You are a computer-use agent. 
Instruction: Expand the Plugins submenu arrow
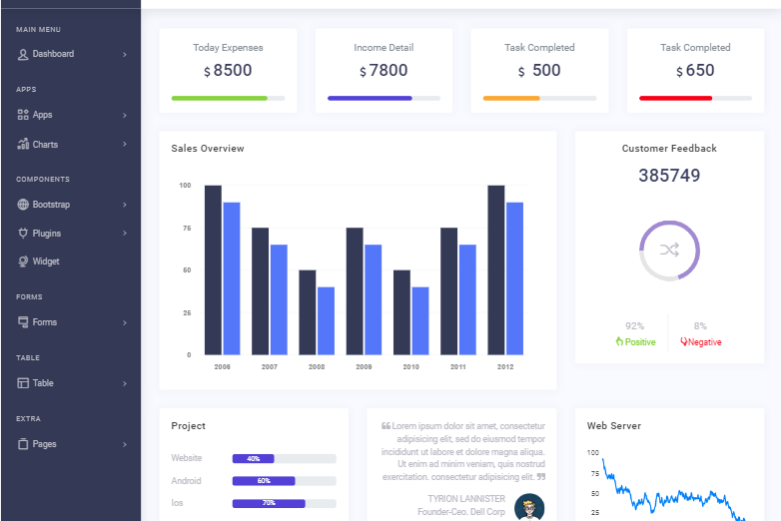[x=125, y=233]
